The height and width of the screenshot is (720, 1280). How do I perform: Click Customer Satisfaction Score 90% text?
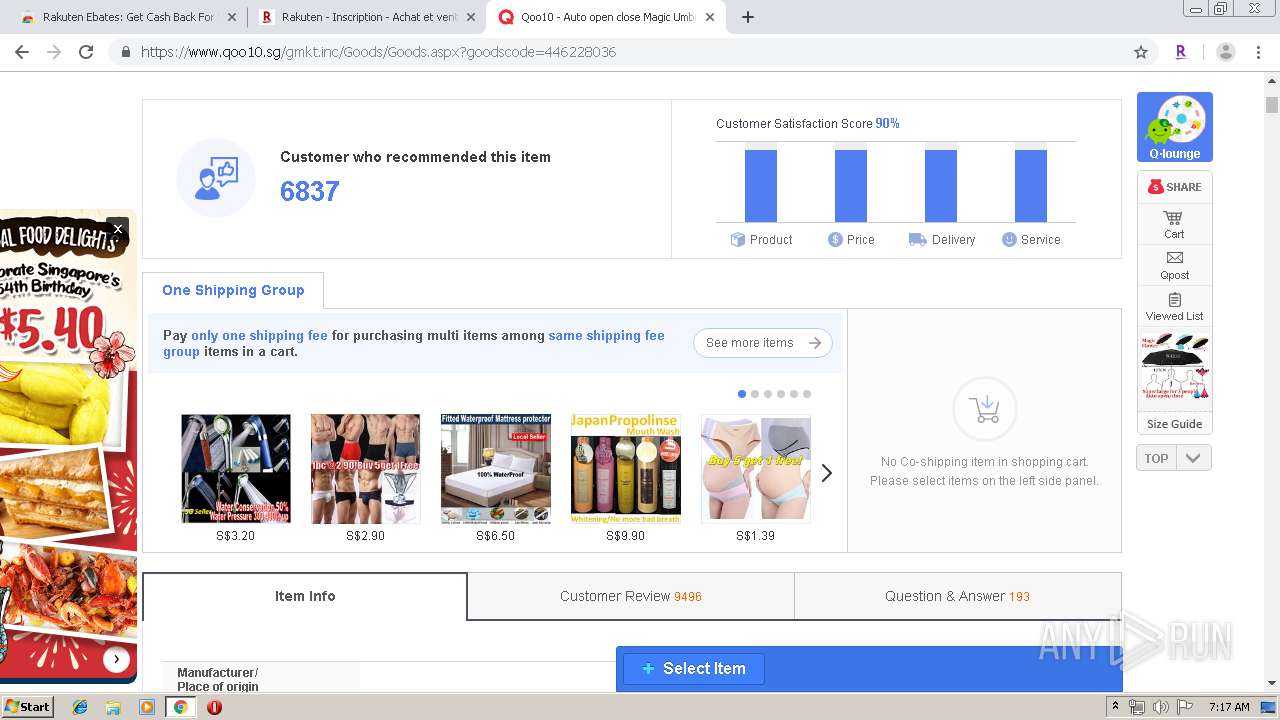click(808, 124)
